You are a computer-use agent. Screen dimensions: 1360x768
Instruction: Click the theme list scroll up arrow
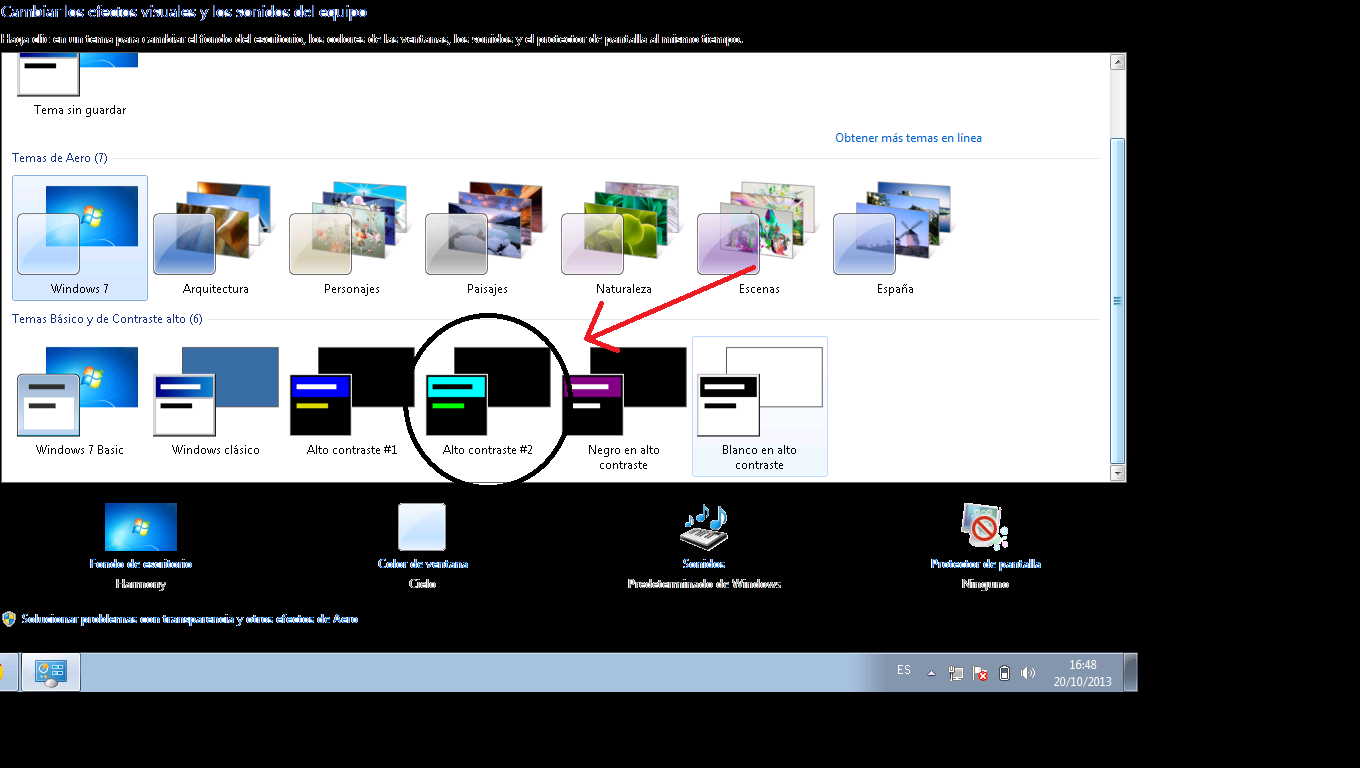click(1118, 62)
